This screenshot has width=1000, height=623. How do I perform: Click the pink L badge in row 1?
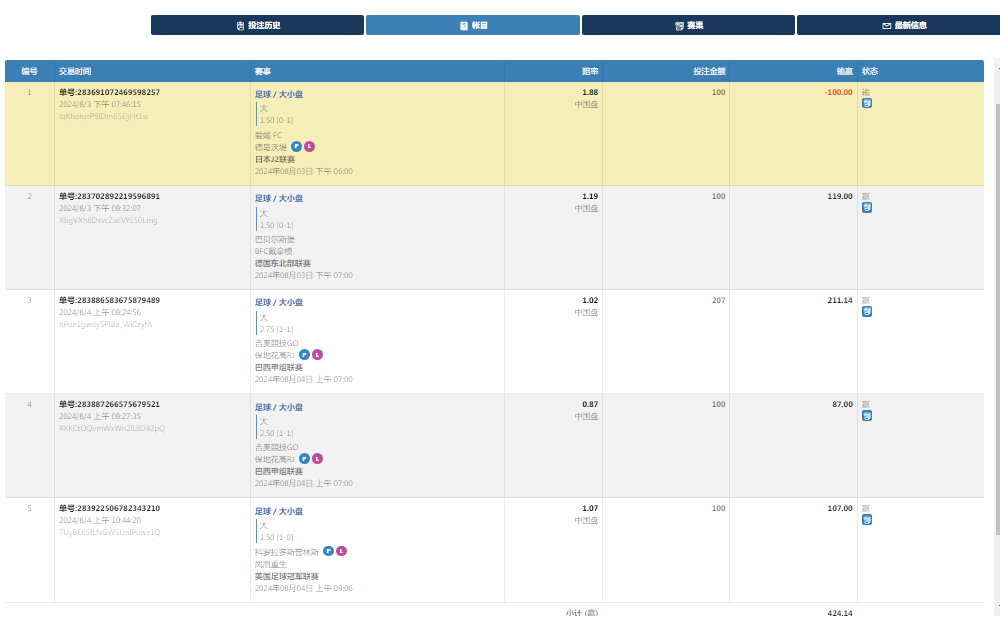click(310, 146)
